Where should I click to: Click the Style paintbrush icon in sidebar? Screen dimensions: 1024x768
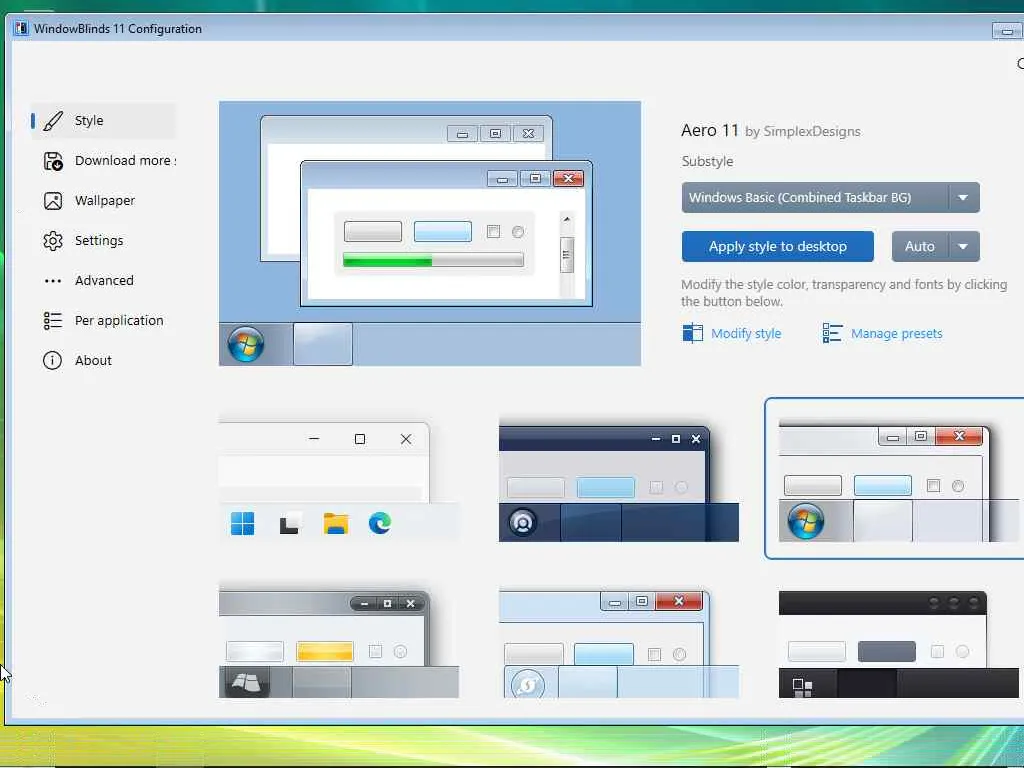53,121
